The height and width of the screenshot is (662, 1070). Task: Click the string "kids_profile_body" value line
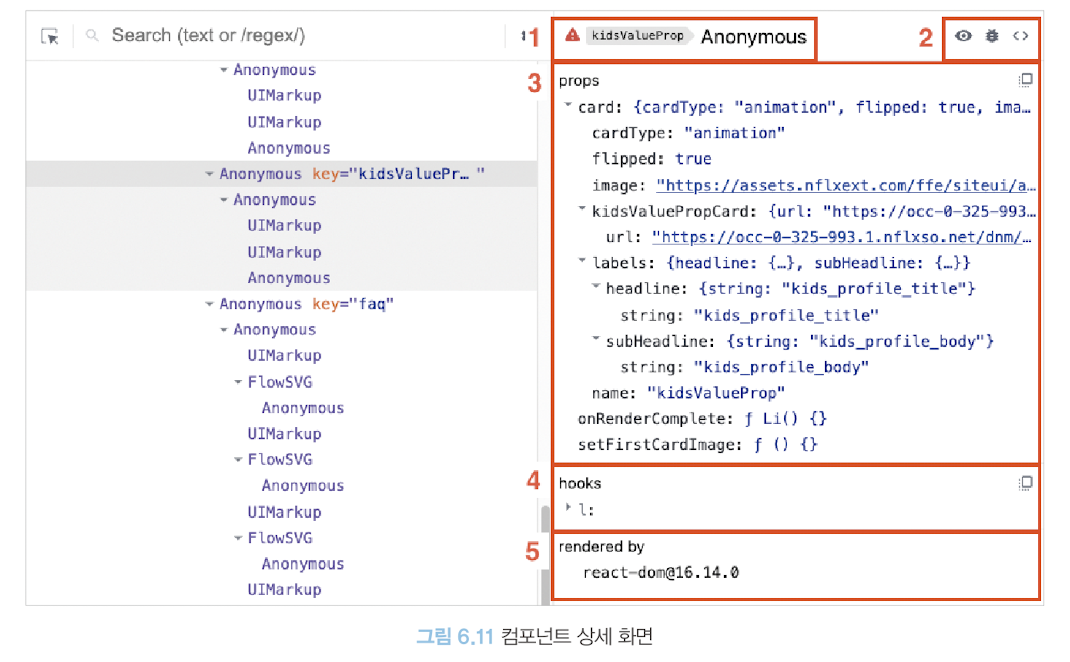point(744,367)
